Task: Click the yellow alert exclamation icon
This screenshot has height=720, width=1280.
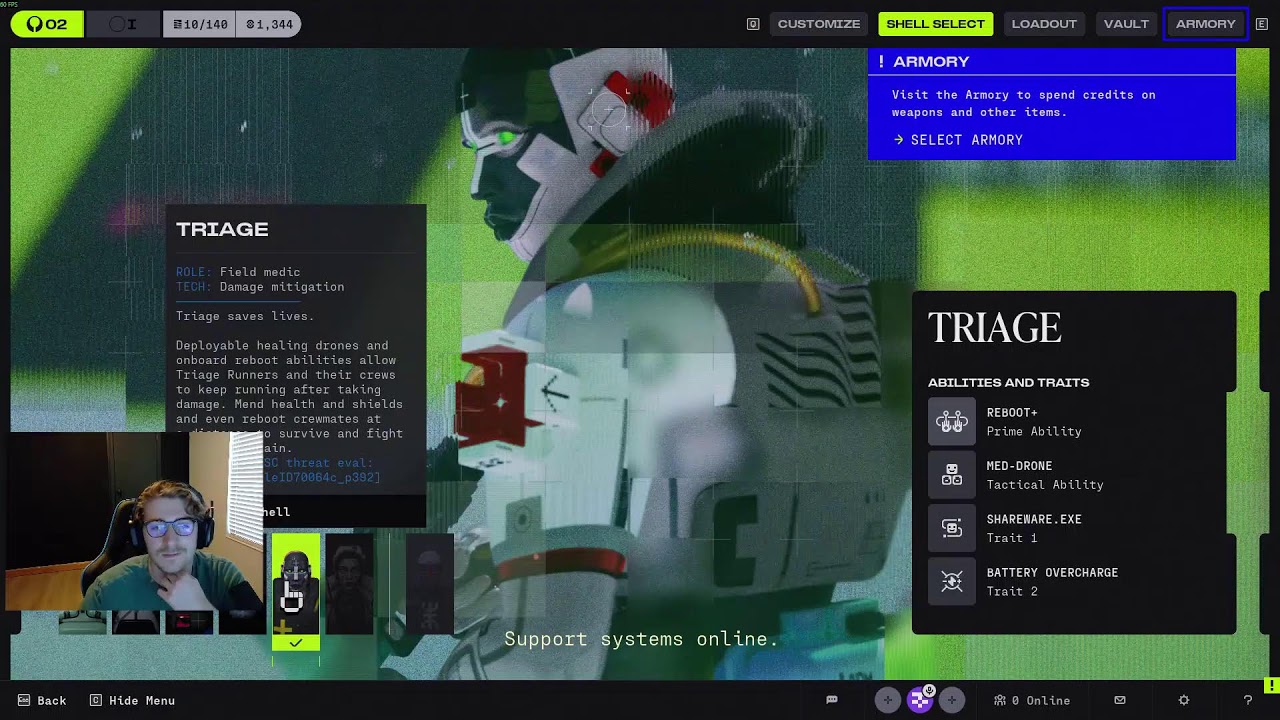Action: click(x=1271, y=686)
